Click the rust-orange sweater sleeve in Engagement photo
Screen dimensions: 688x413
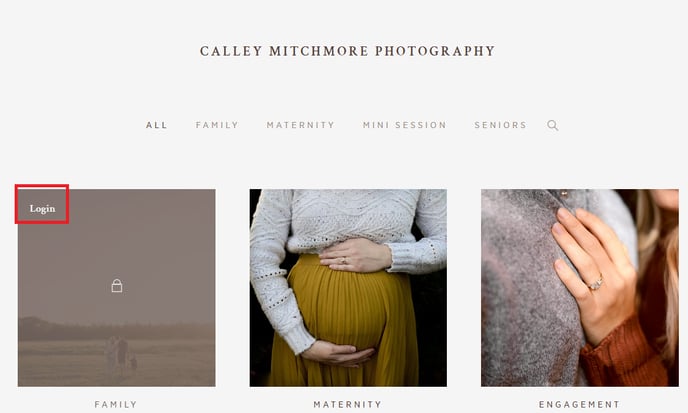coord(623,351)
